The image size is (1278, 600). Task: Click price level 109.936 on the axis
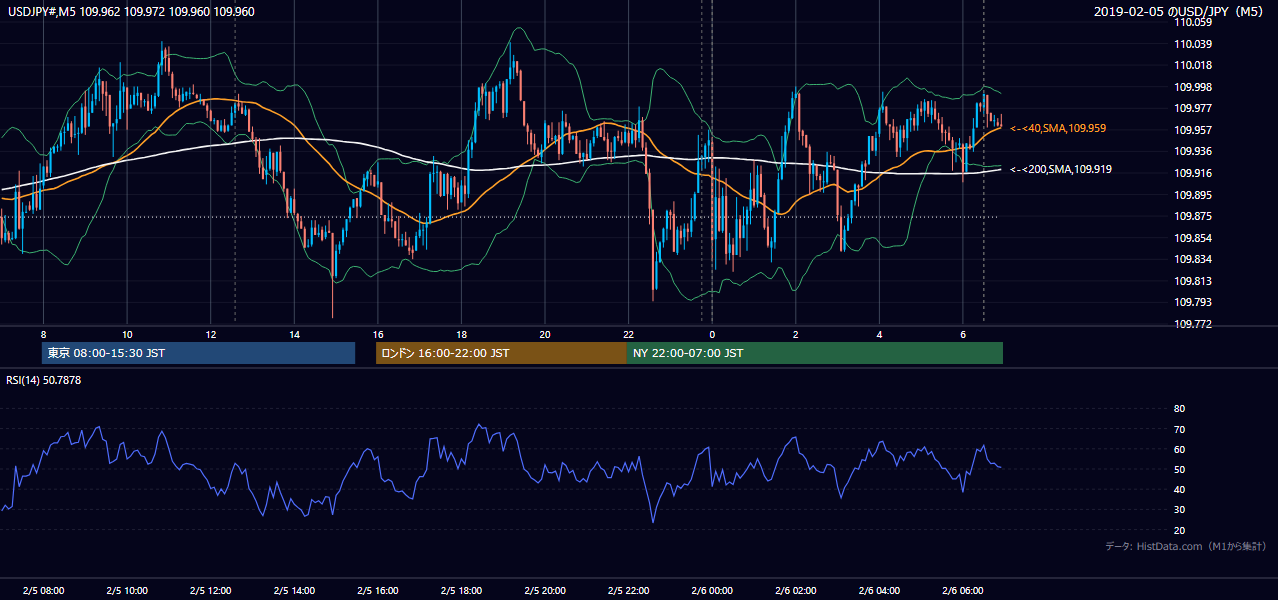pos(1193,151)
